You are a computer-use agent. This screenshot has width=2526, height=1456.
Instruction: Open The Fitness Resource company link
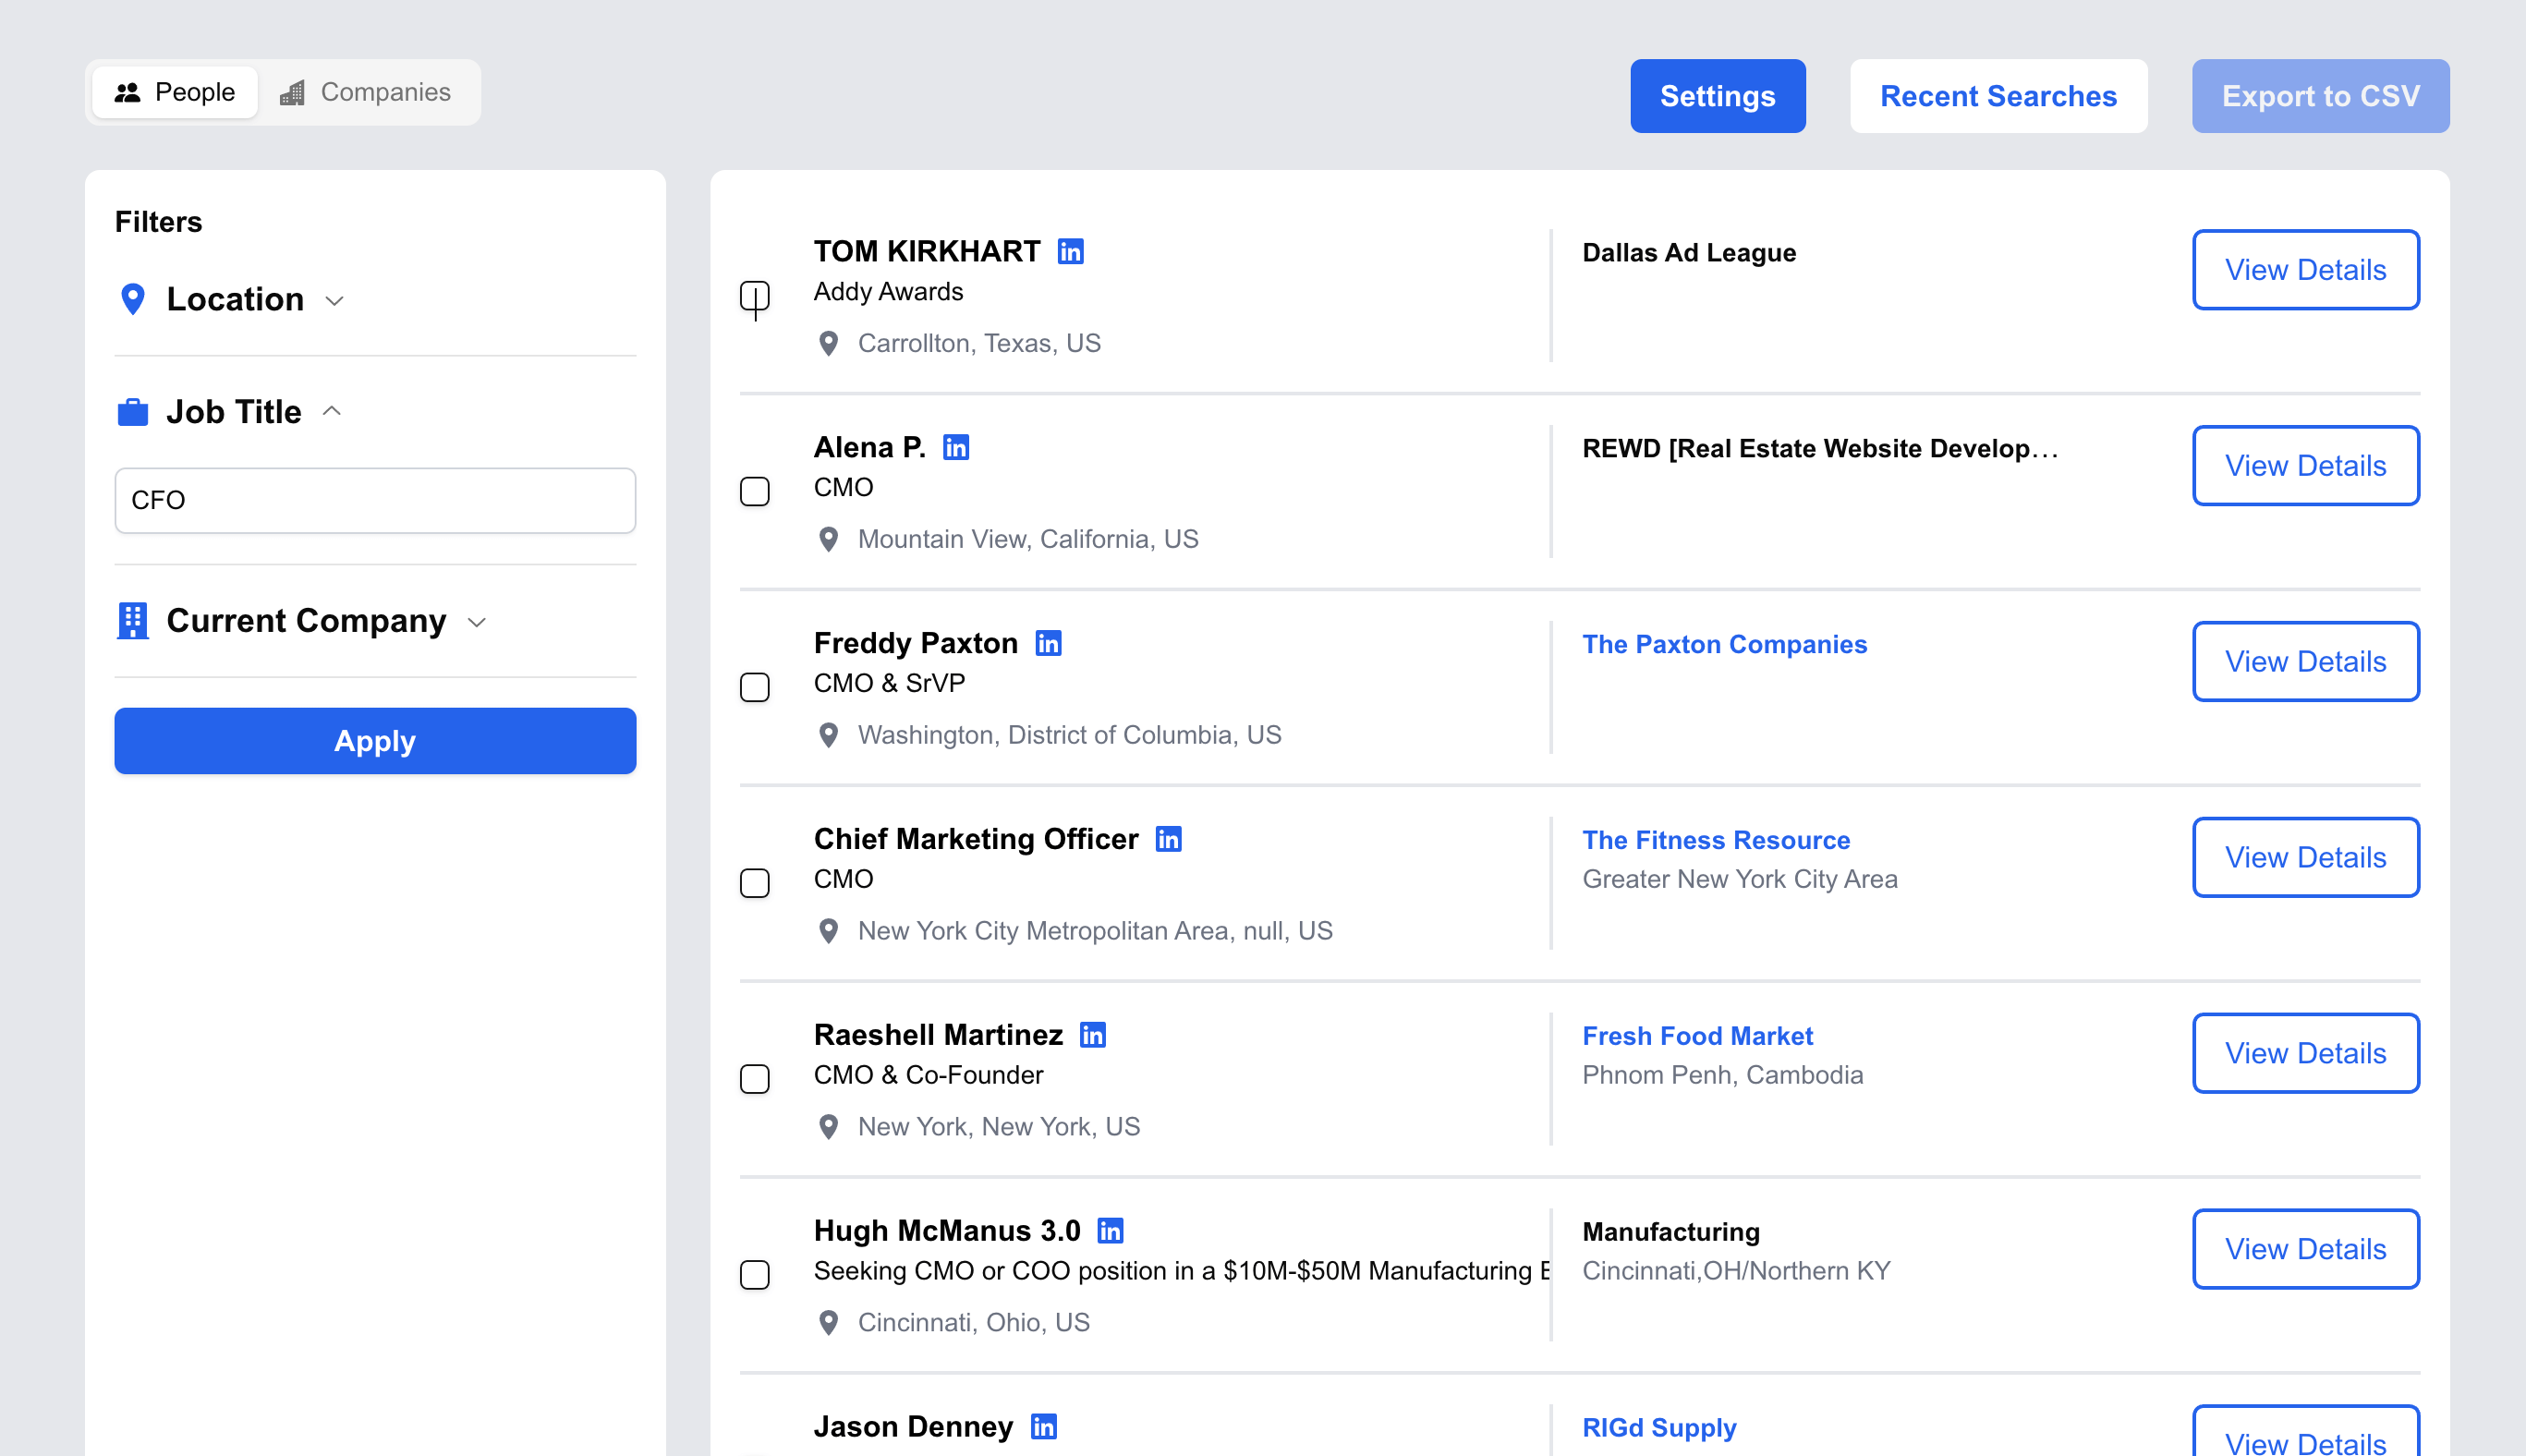(1716, 841)
